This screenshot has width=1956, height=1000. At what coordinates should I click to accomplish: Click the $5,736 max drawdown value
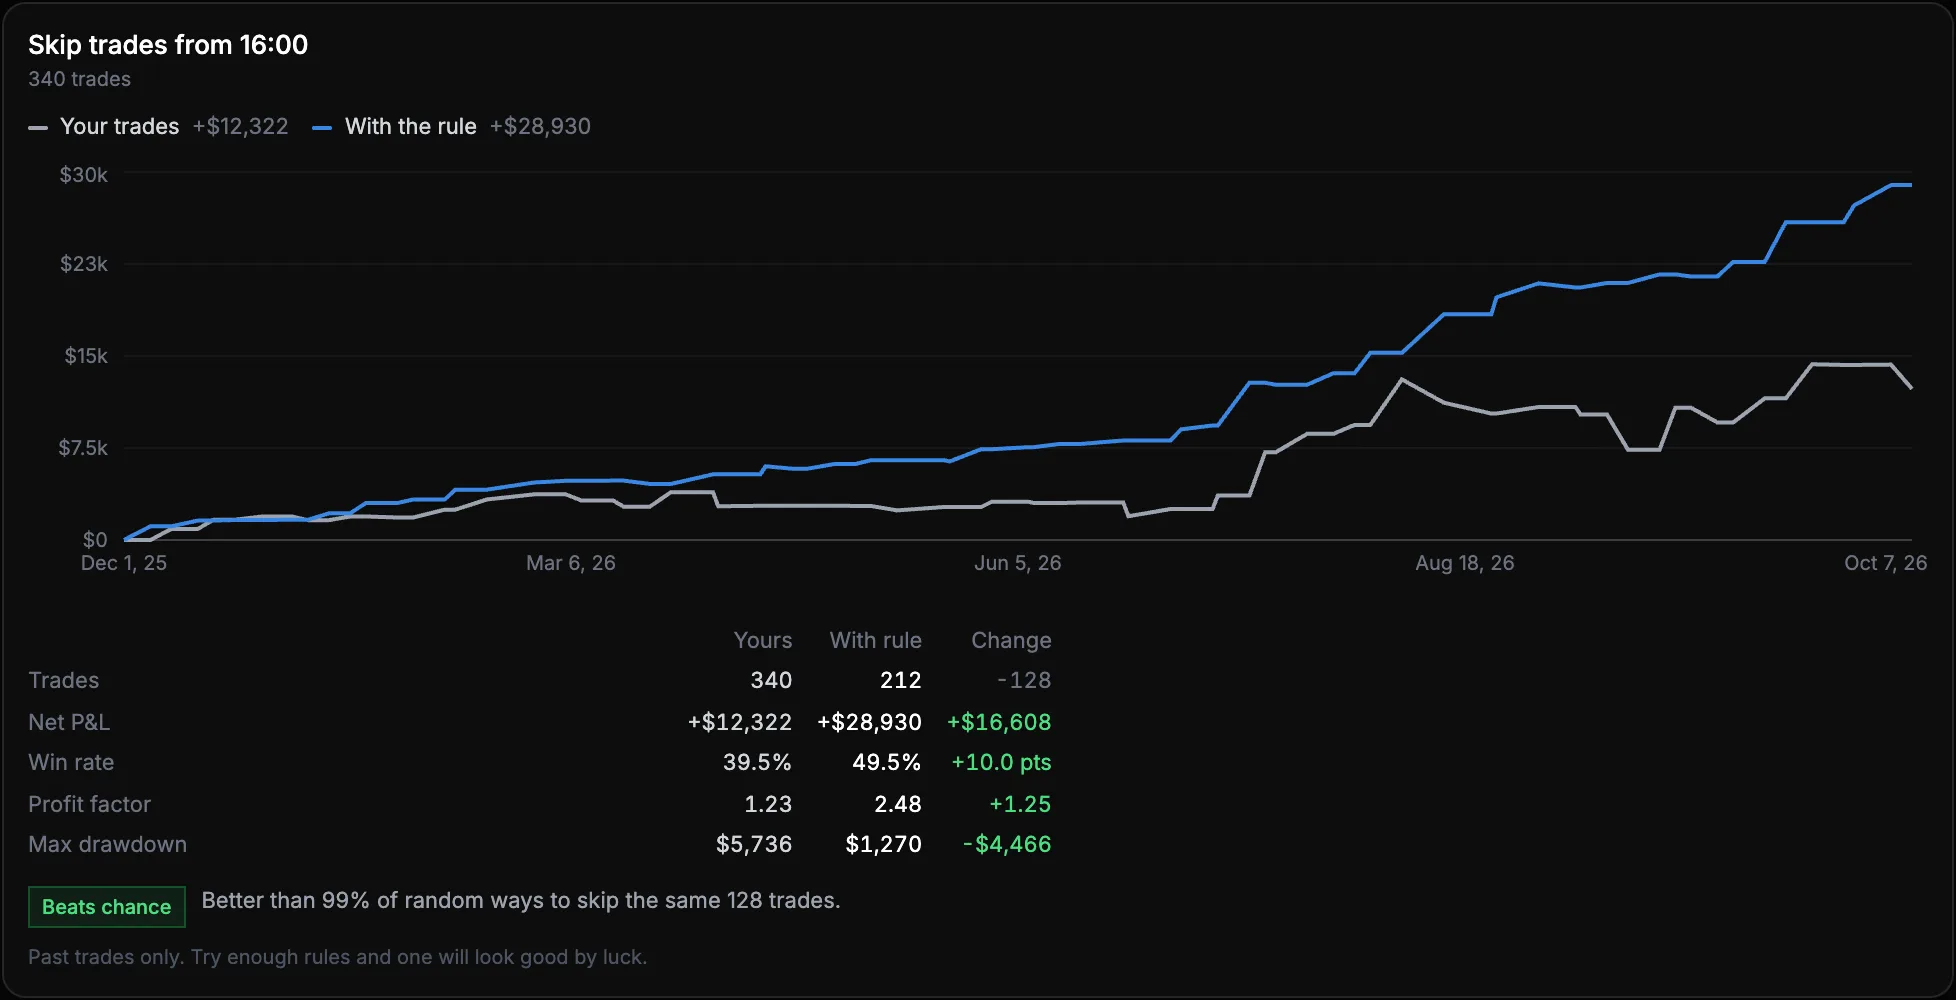pos(754,844)
